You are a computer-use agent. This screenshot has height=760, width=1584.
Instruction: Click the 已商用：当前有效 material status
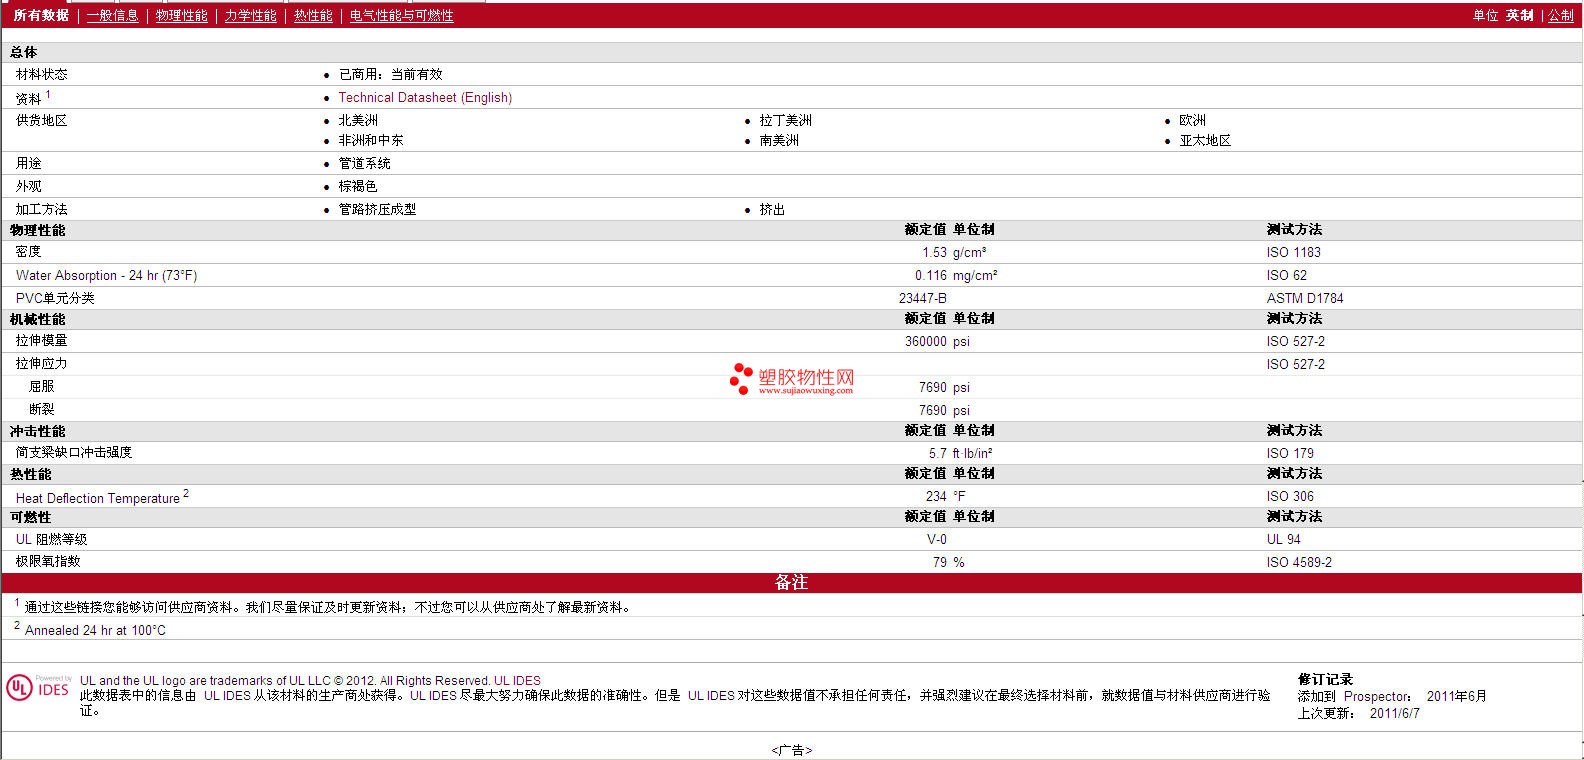coord(390,74)
